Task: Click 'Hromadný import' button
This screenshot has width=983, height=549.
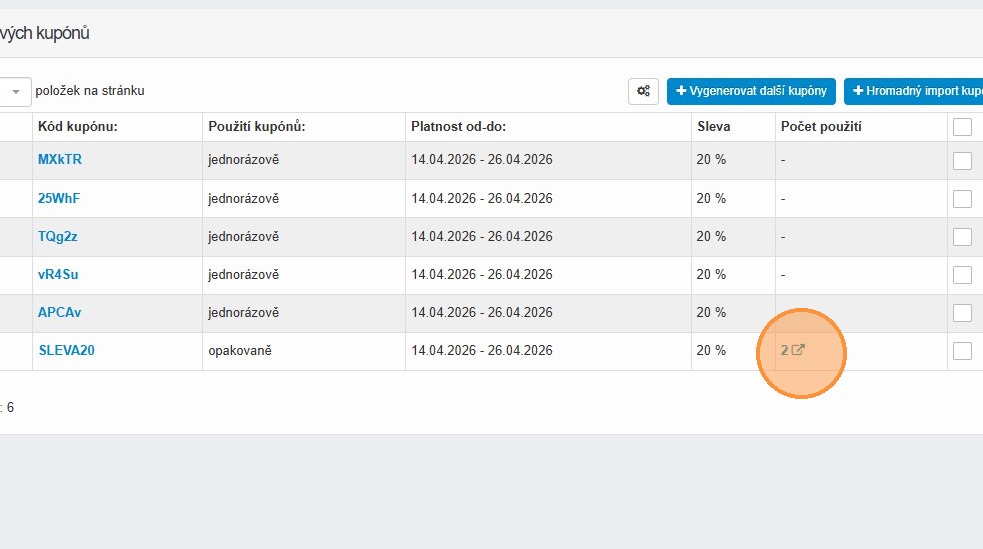Action: pyautogui.click(x=914, y=91)
